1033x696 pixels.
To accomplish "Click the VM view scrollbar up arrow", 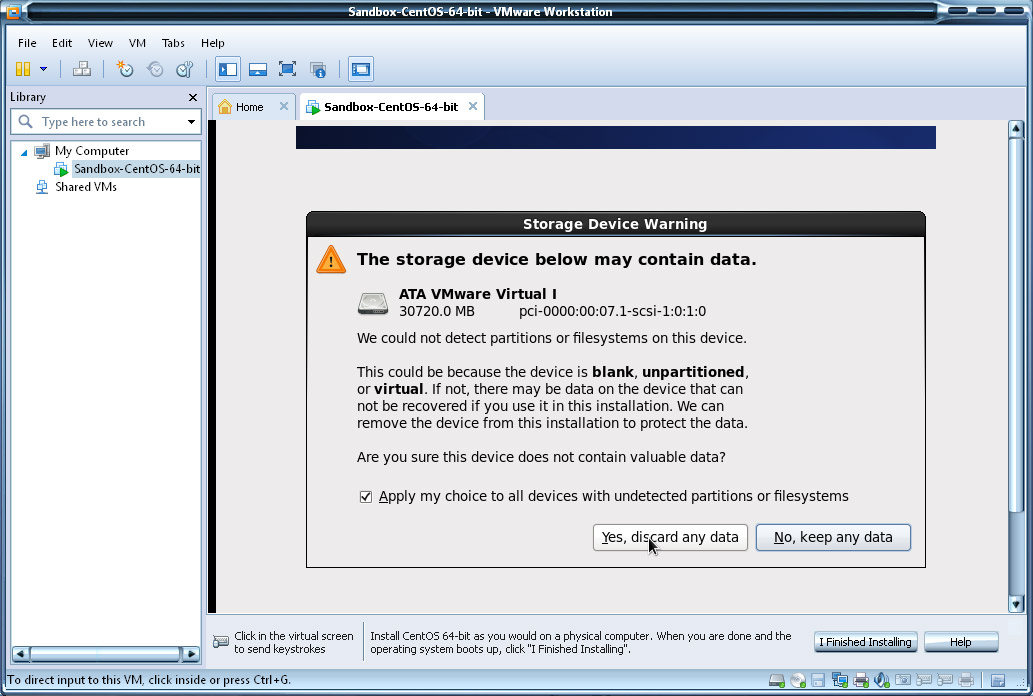I will click(1016, 129).
